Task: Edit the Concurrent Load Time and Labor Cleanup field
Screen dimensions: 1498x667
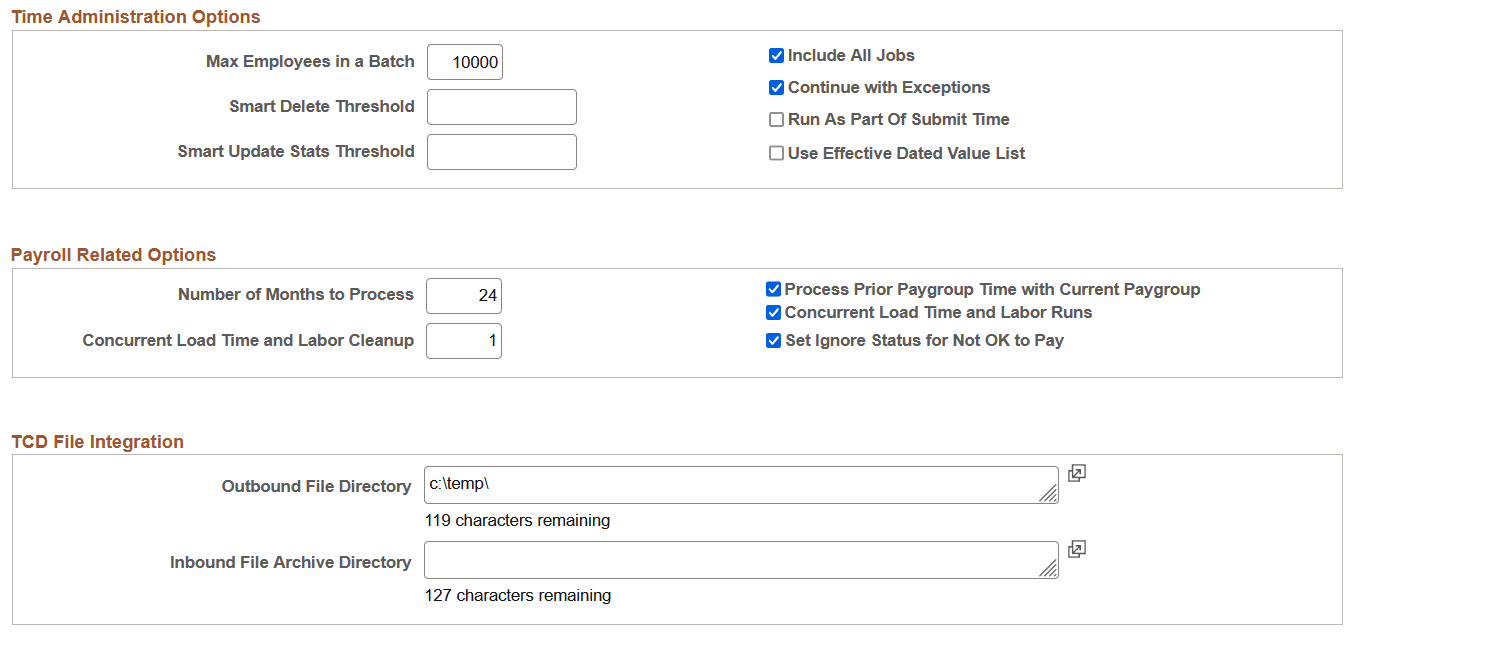Action: (464, 341)
